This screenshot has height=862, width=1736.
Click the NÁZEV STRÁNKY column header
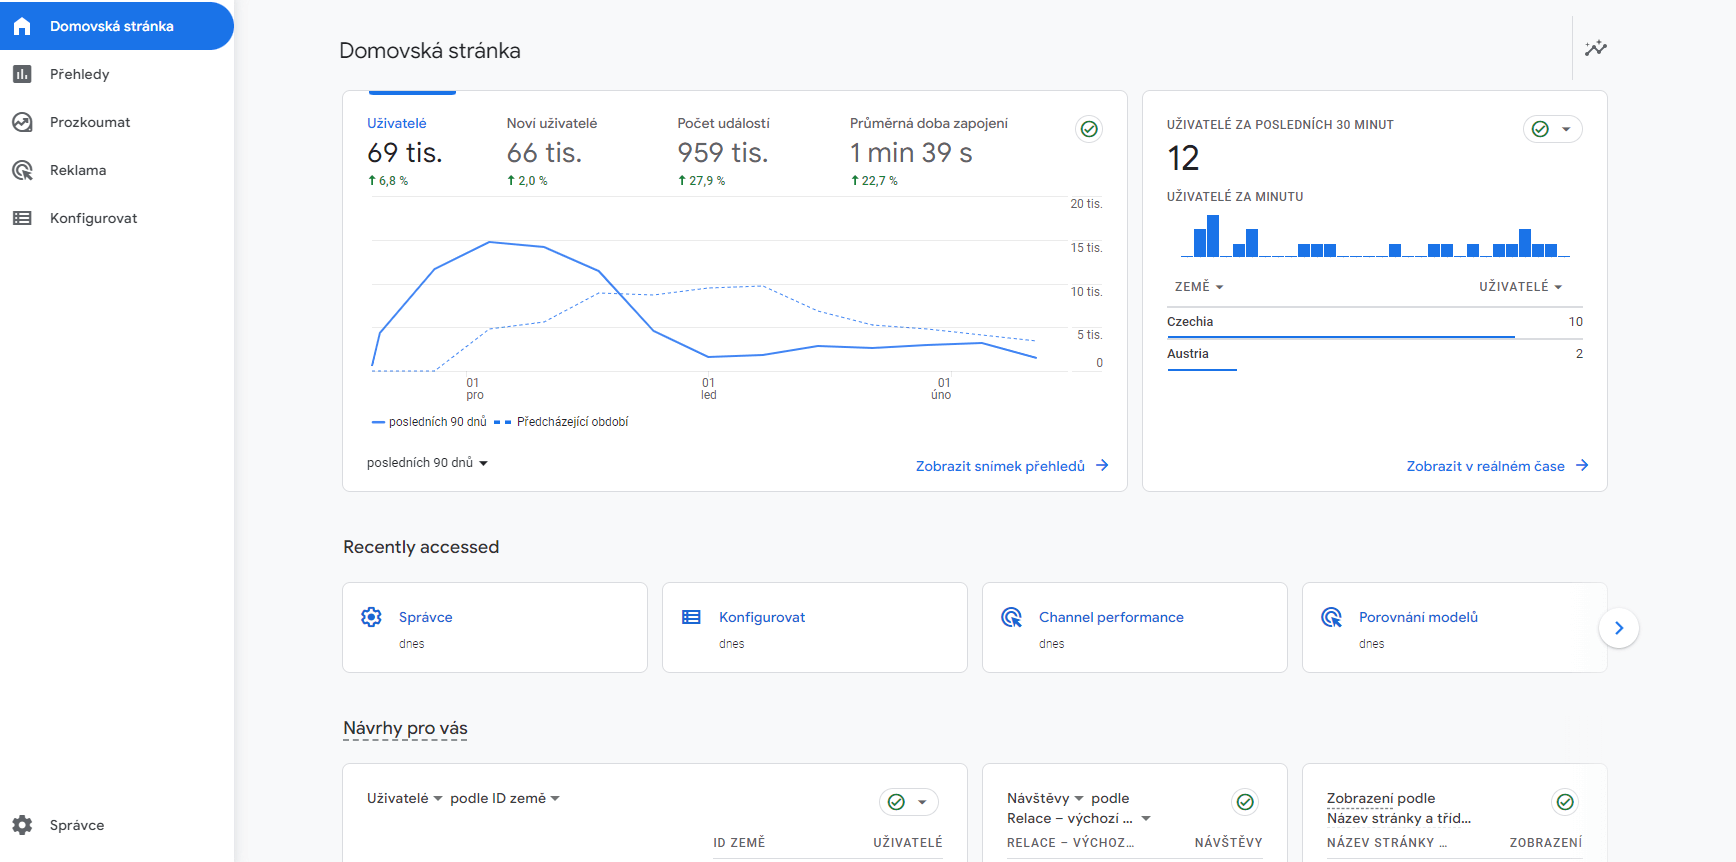[1387, 843]
